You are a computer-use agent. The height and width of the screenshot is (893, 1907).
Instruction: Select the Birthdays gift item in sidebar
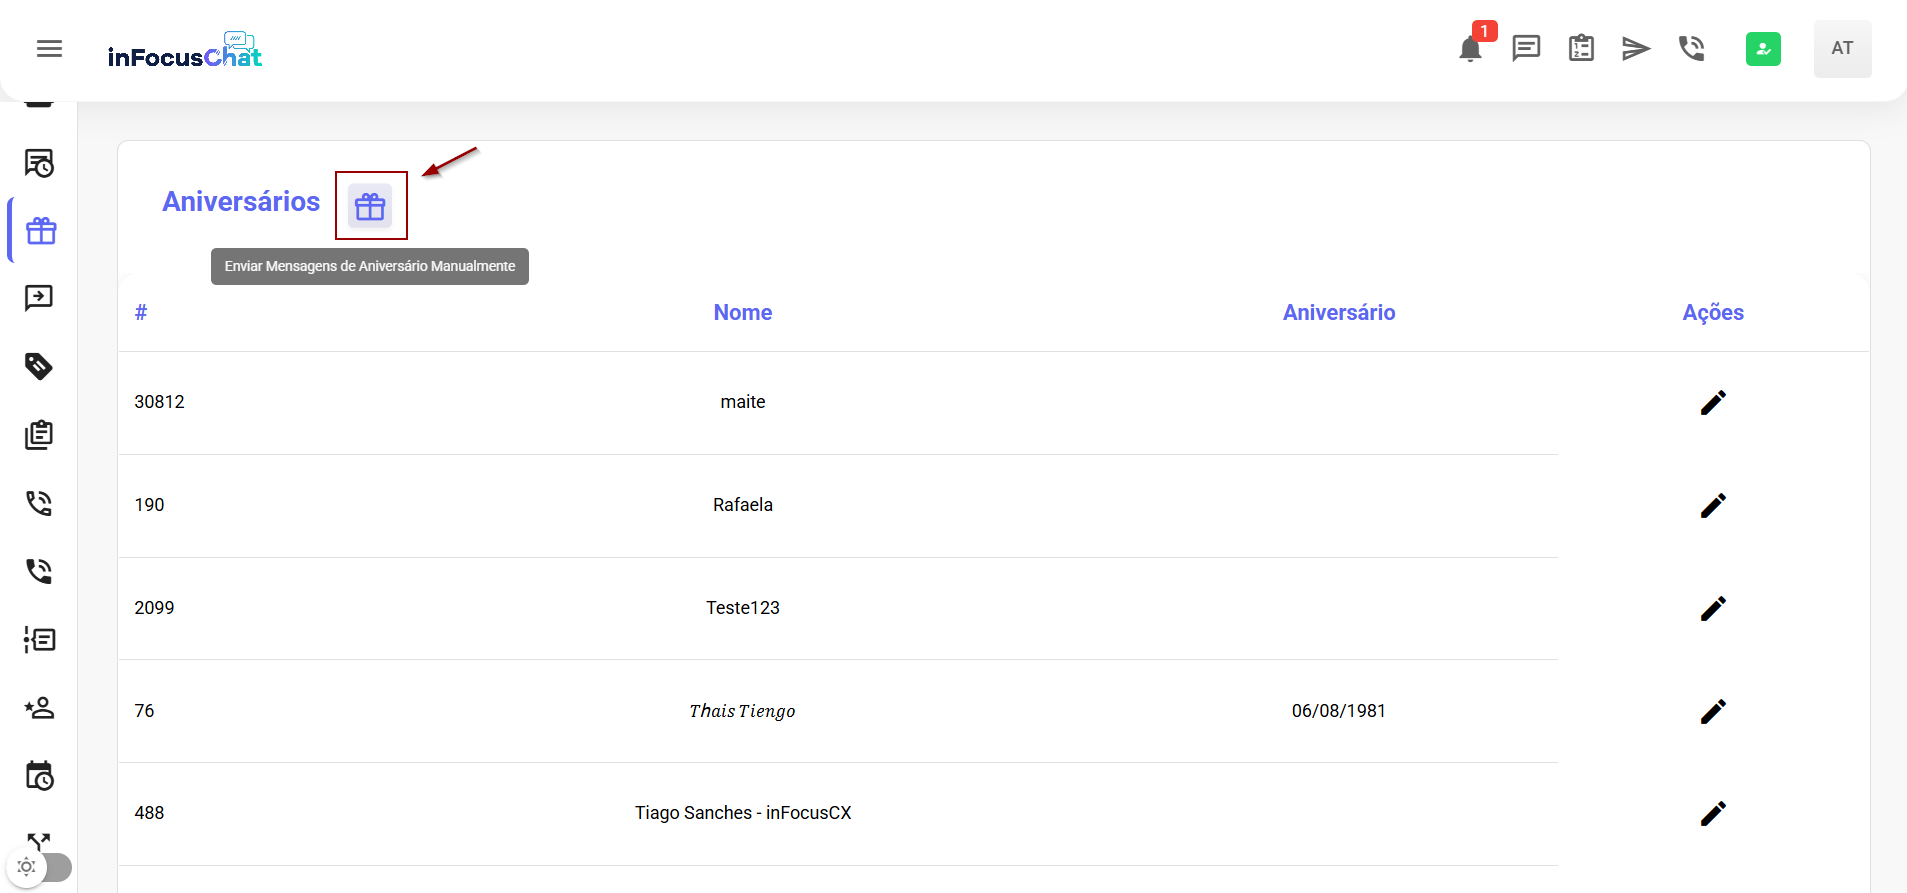(41, 231)
